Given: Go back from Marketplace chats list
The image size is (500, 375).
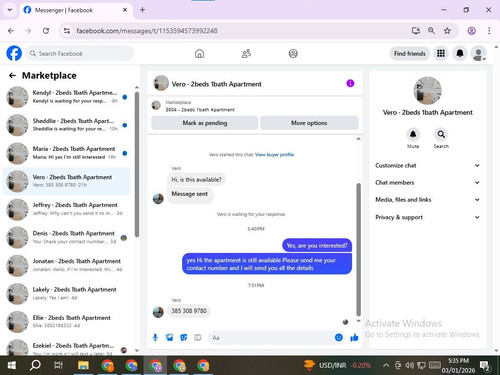Looking at the screenshot, I should click(x=12, y=76).
